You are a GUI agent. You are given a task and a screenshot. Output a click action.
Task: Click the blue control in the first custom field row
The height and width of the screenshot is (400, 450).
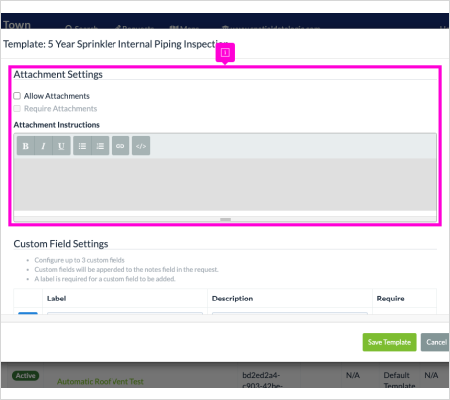(28, 313)
